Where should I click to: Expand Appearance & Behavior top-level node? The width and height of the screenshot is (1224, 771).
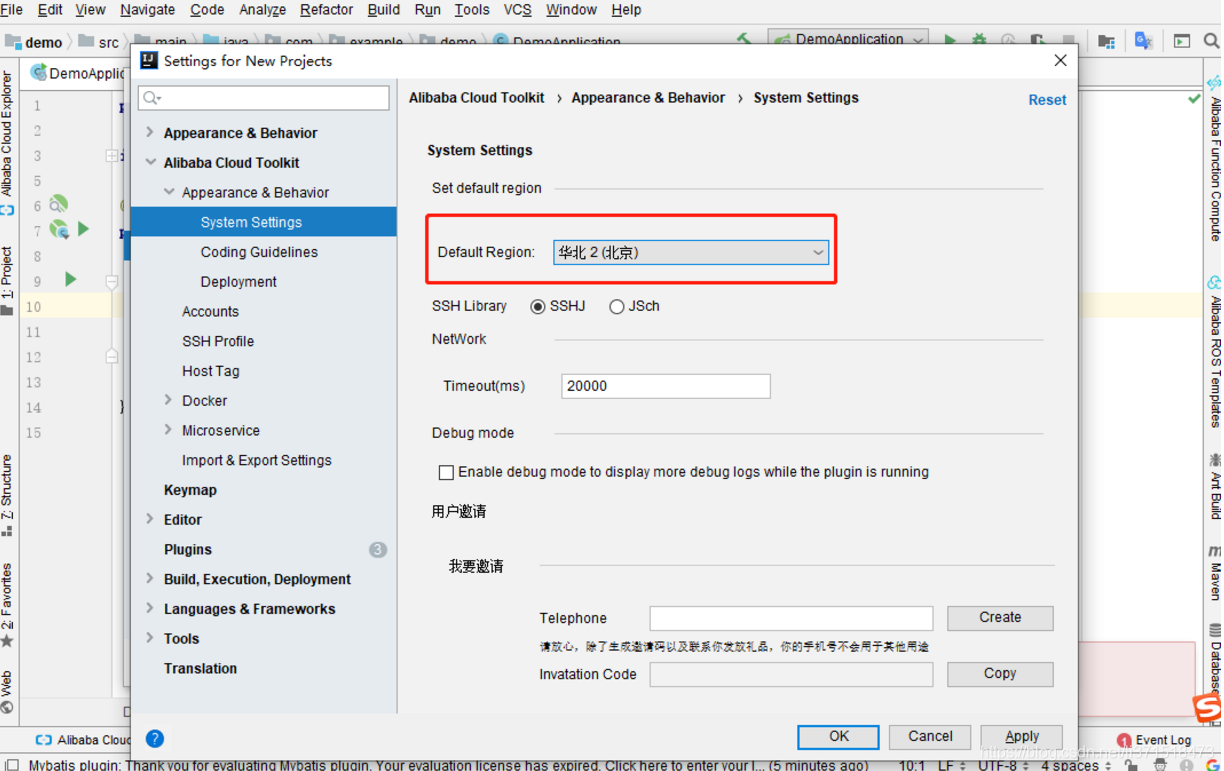[150, 132]
